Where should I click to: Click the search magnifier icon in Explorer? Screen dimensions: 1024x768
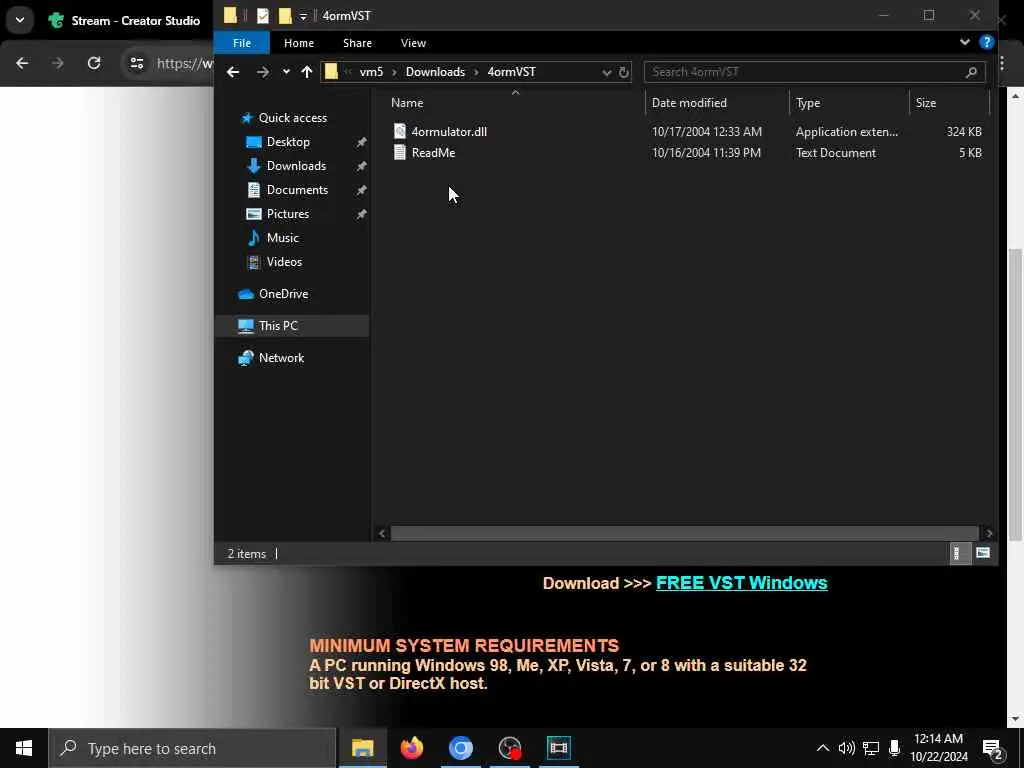click(x=971, y=72)
